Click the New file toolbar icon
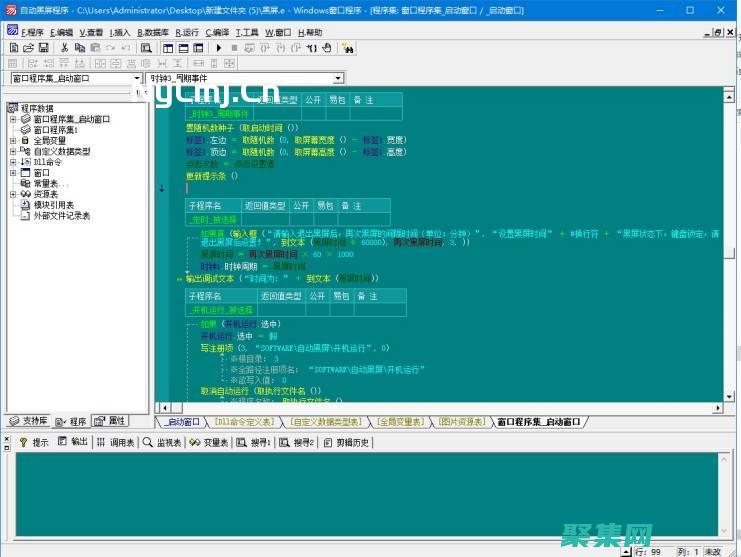Viewport: 741px width, 557px height. pos(13,47)
